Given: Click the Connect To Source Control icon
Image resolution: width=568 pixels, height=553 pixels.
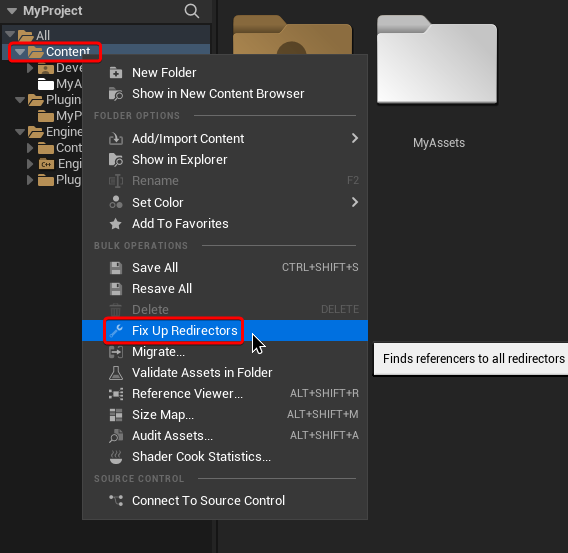Looking at the screenshot, I should pyautogui.click(x=116, y=500).
